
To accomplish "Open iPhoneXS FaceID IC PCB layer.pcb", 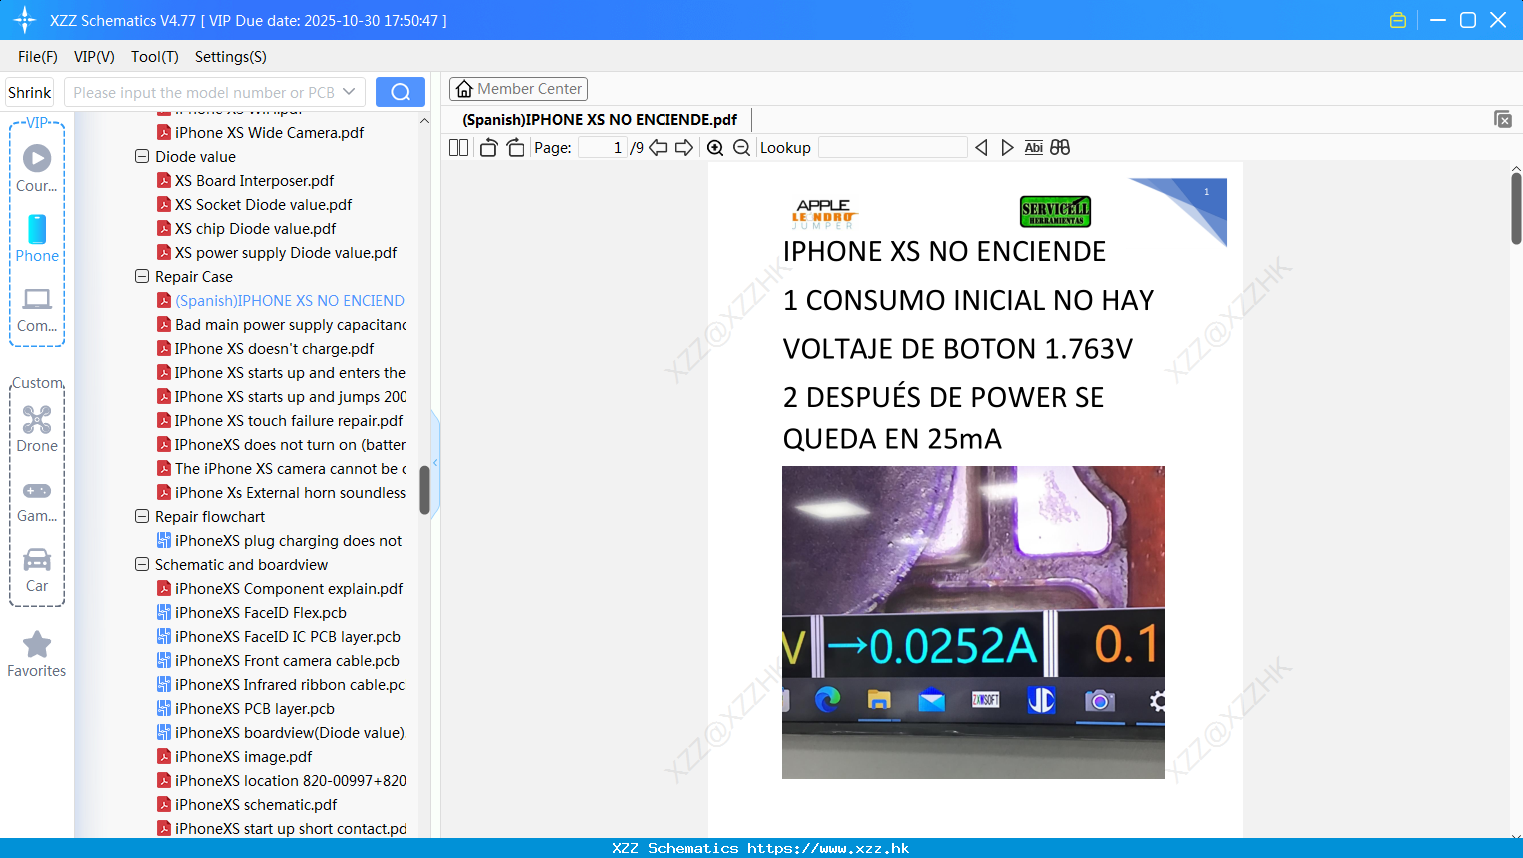I will pos(288,636).
